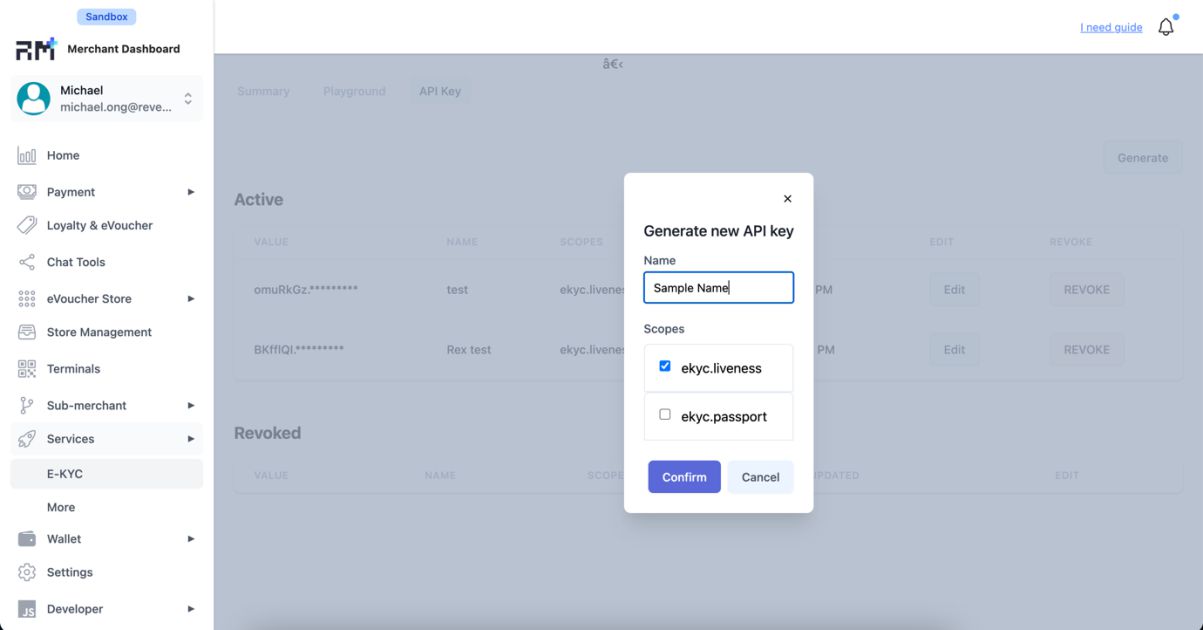Click the Terminals QR code icon
Image resolution: width=1203 pixels, height=630 pixels.
pyautogui.click(x=27, y=369)
